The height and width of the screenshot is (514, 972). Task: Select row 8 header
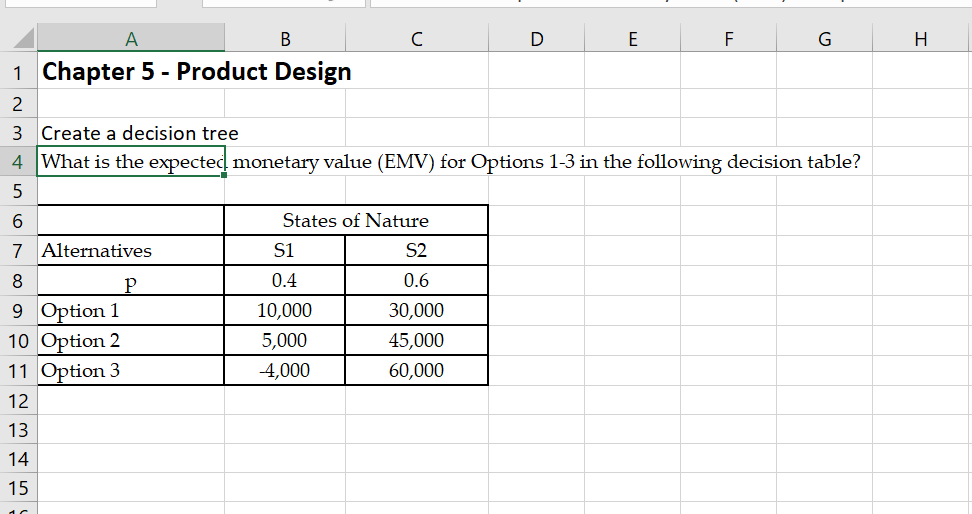(18, 281)
